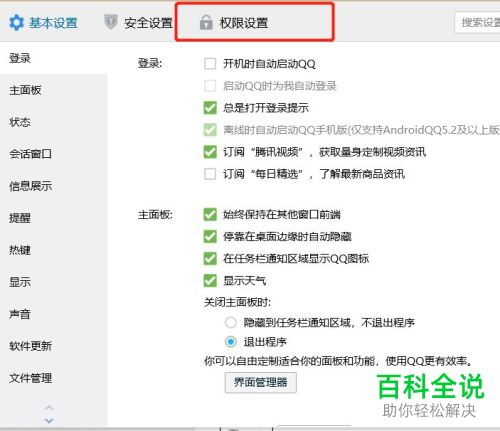This screenshot has width=500, height=431.
Task: Toggle 始终保持在其他窗口前端
Action: coord(210,214)
